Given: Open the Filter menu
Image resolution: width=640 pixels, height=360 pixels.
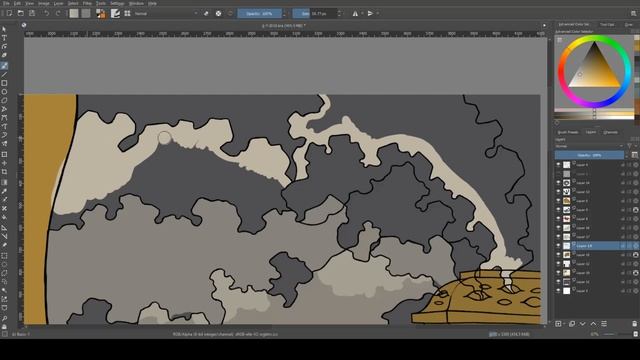Looking at the screenshot, I should [x=87, y=3].
